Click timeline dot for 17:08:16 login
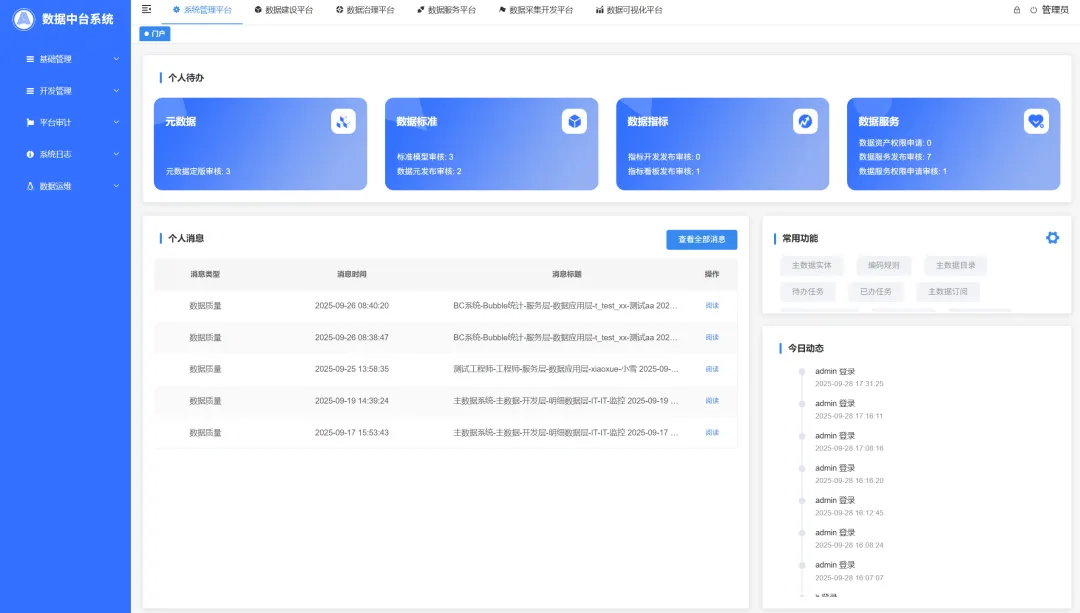Screen dimensions: 1080x613 tap(802, 436)
